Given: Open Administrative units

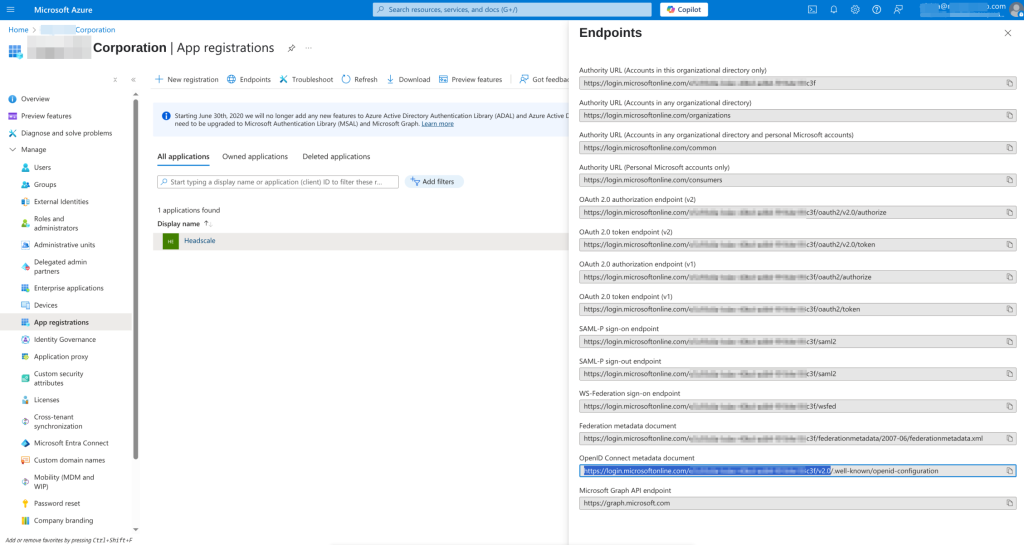Looking at the screenshot, I should 64,245.
